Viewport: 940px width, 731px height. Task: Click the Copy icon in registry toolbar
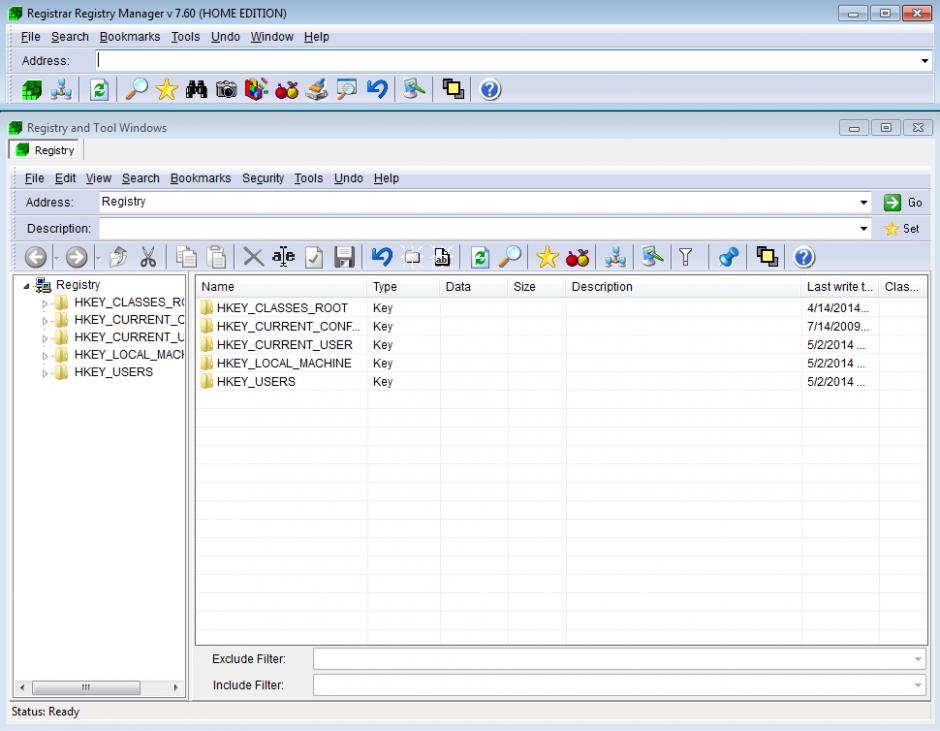(x=186, y=257)
